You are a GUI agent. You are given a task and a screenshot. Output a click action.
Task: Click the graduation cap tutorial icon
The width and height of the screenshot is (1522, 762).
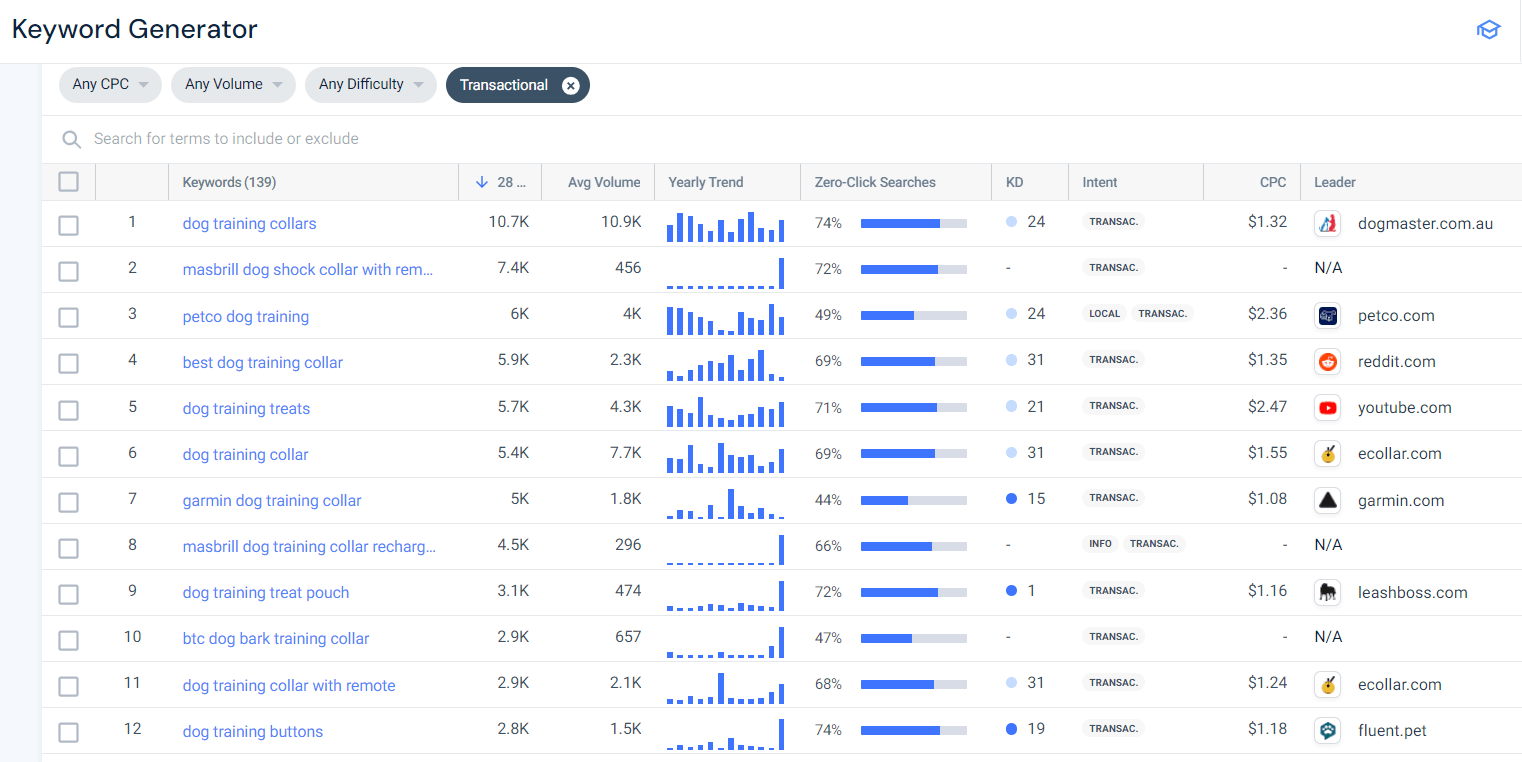point(1488,29)
